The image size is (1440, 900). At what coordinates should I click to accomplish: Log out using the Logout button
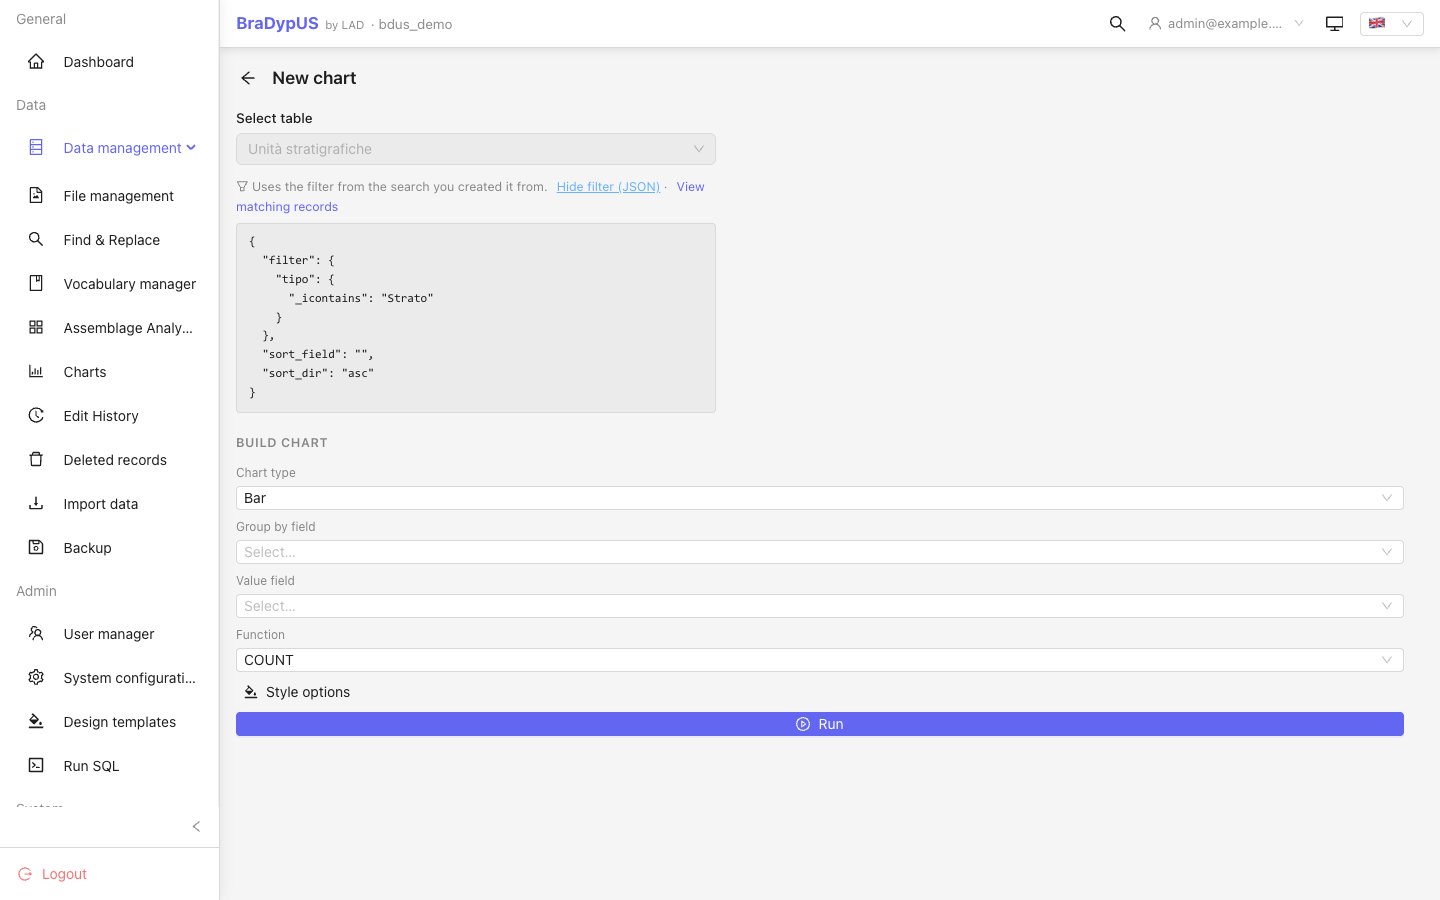53,874
